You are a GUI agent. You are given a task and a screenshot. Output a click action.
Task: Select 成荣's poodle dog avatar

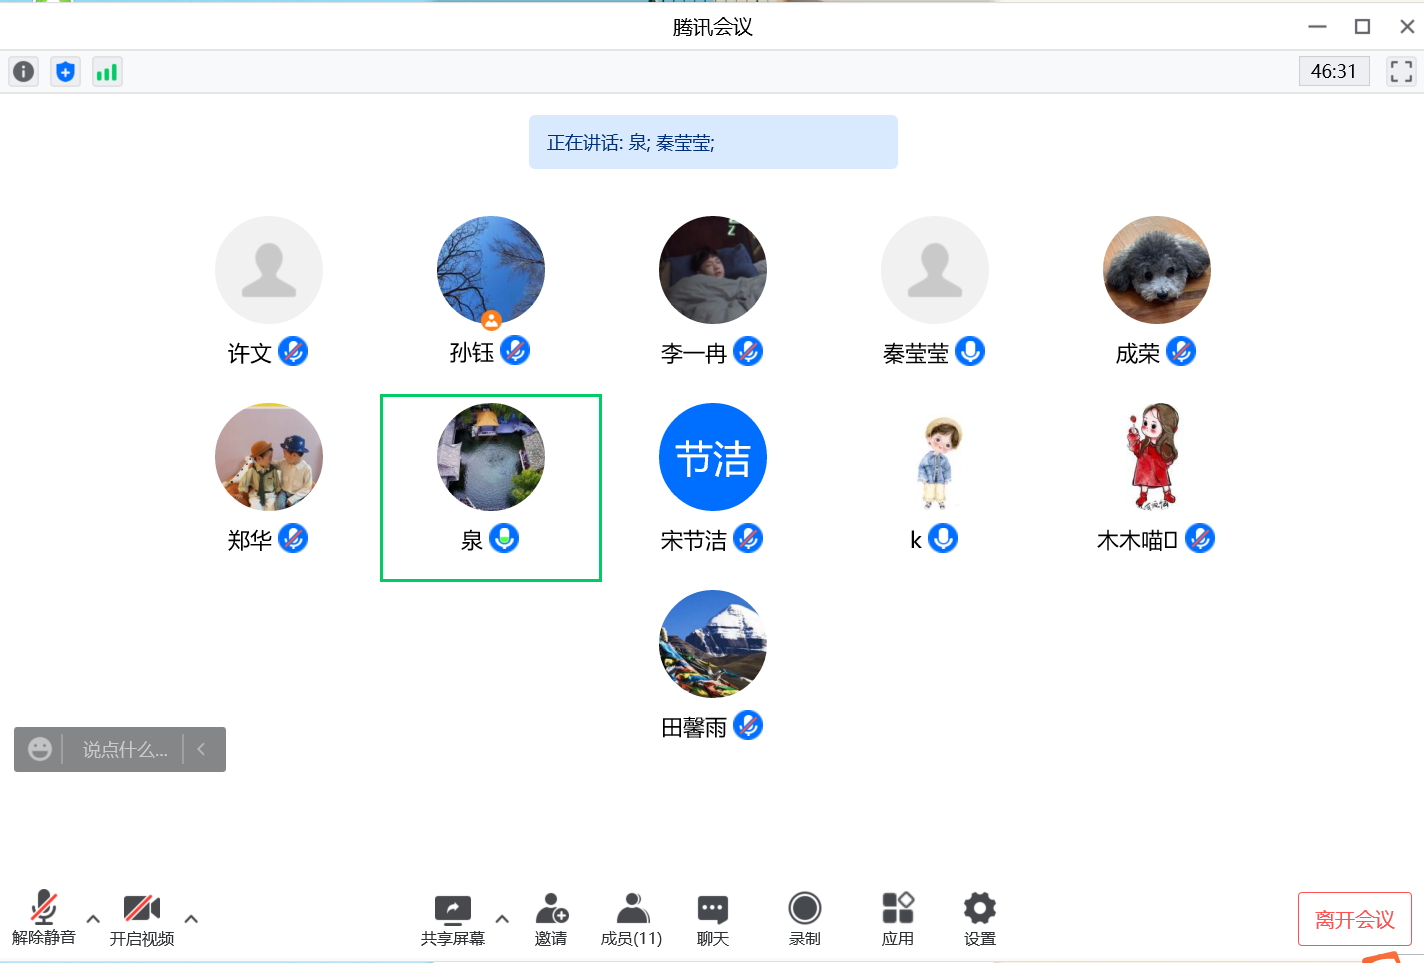1157,270
